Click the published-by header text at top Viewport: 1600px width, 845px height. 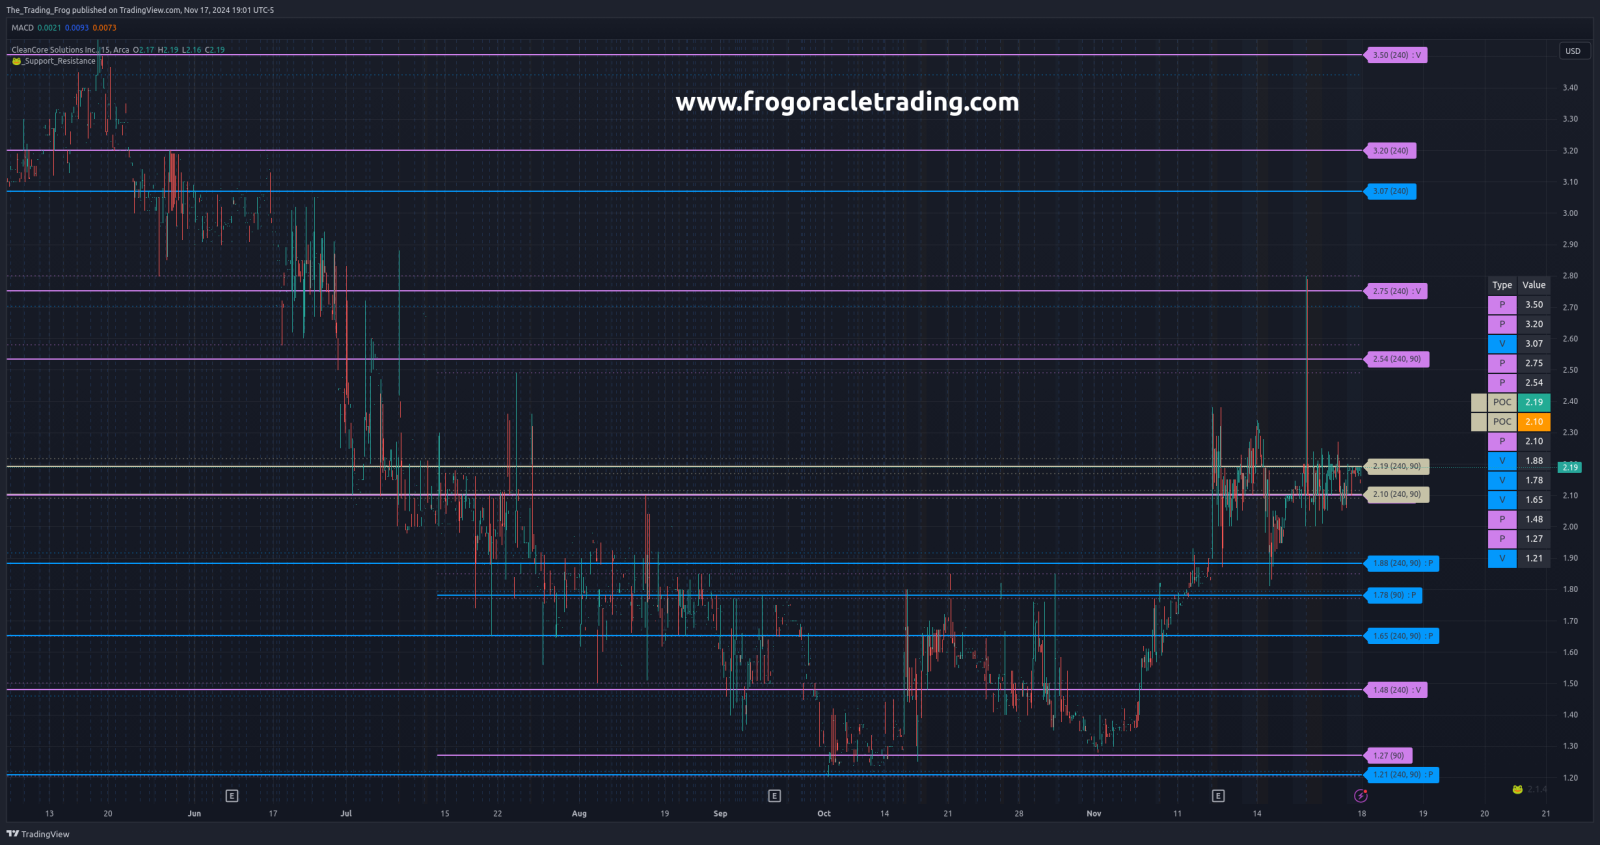pos(140,10)
